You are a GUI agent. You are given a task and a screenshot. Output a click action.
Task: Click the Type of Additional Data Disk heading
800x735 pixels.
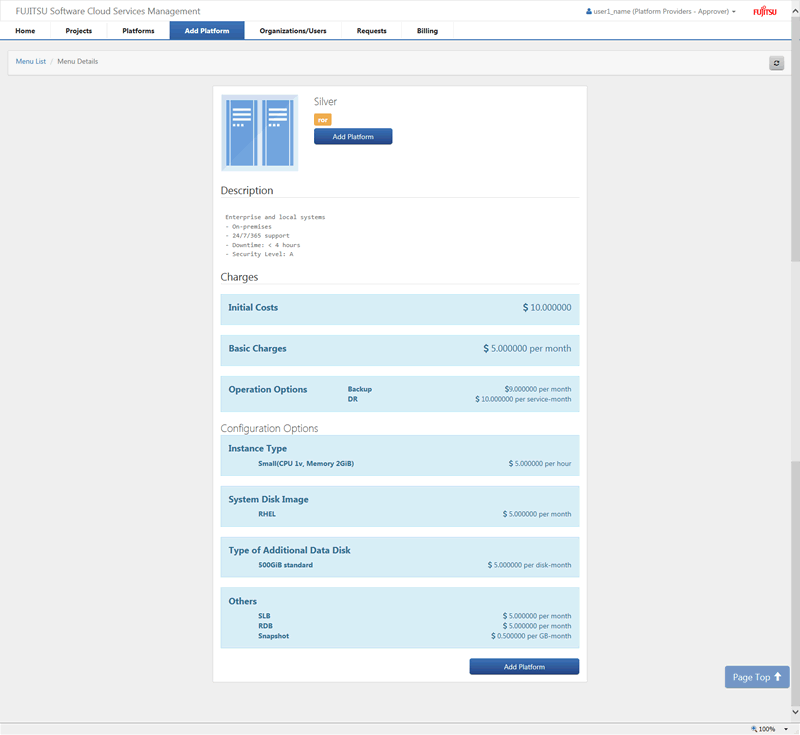pos(289,550)
